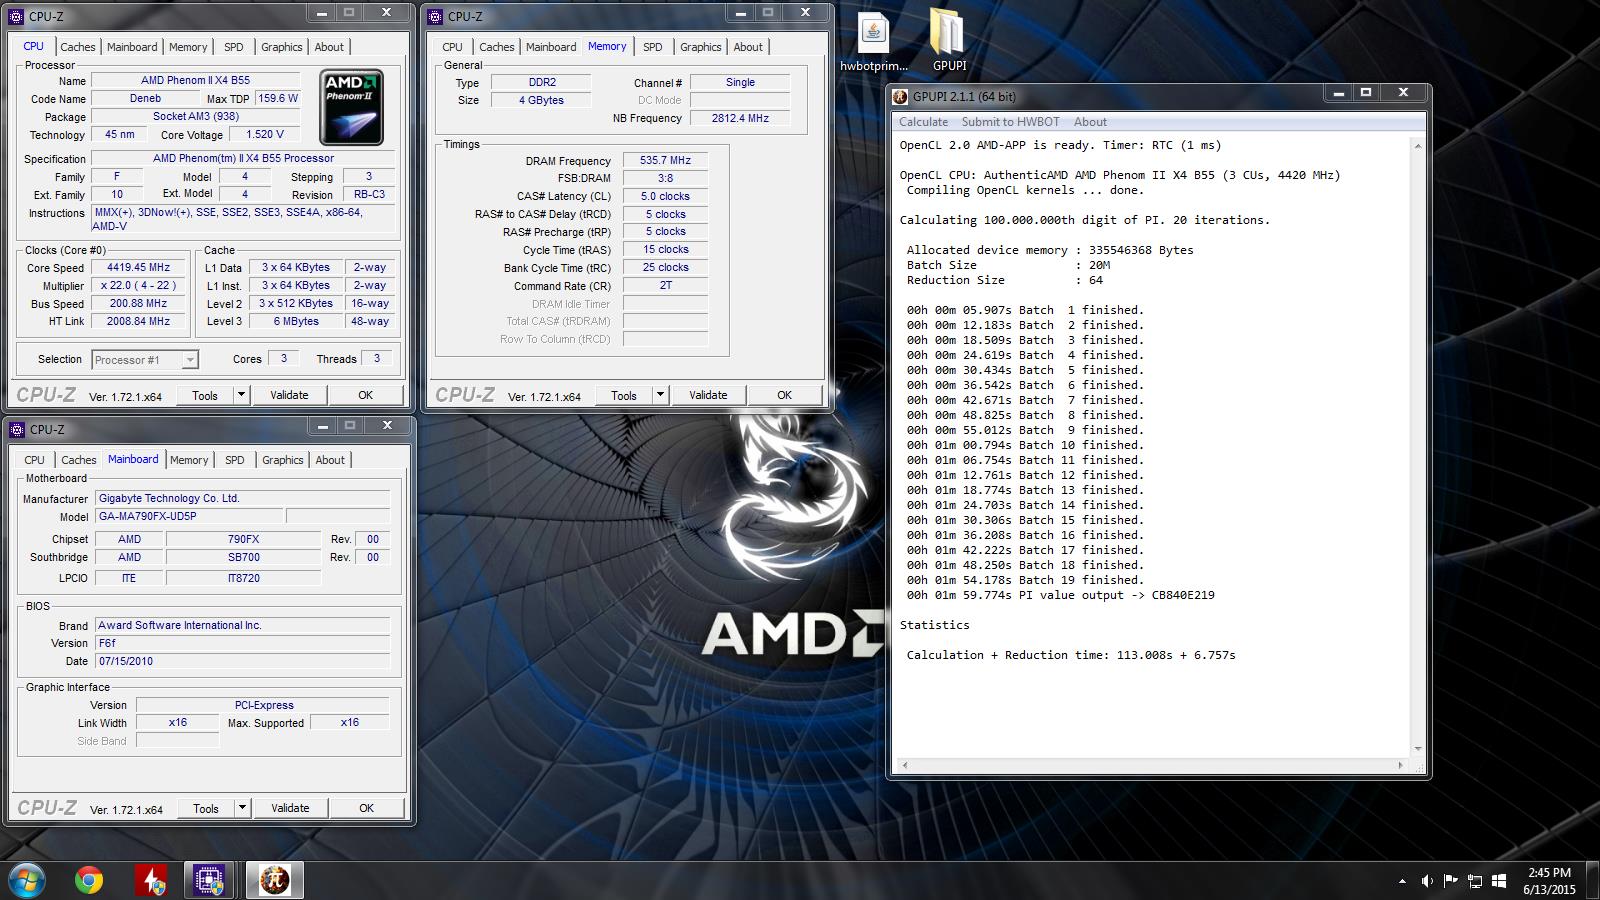Viewport: 1600px width, 900px height.
Task: Select the Memory tab in Mainboard window
Action: point(189,460)
